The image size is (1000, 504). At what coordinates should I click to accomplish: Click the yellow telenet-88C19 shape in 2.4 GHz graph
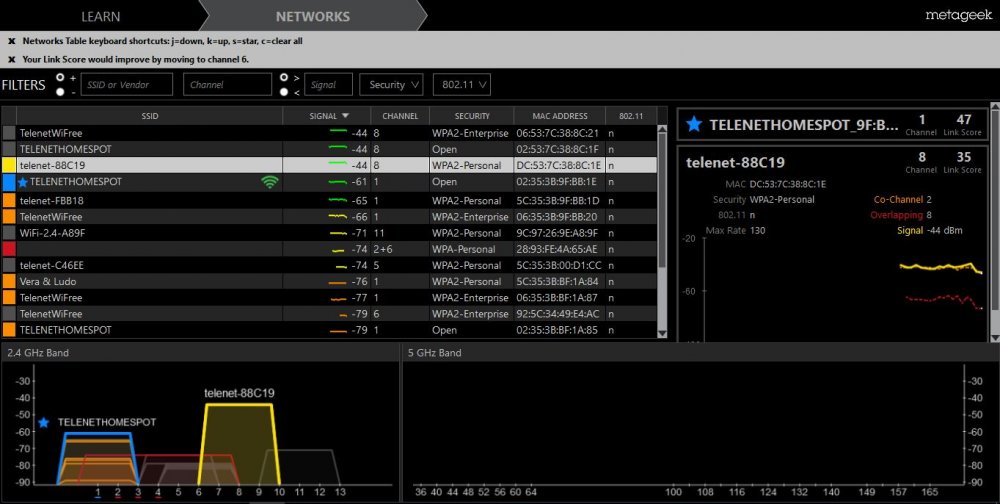(239, 445)
